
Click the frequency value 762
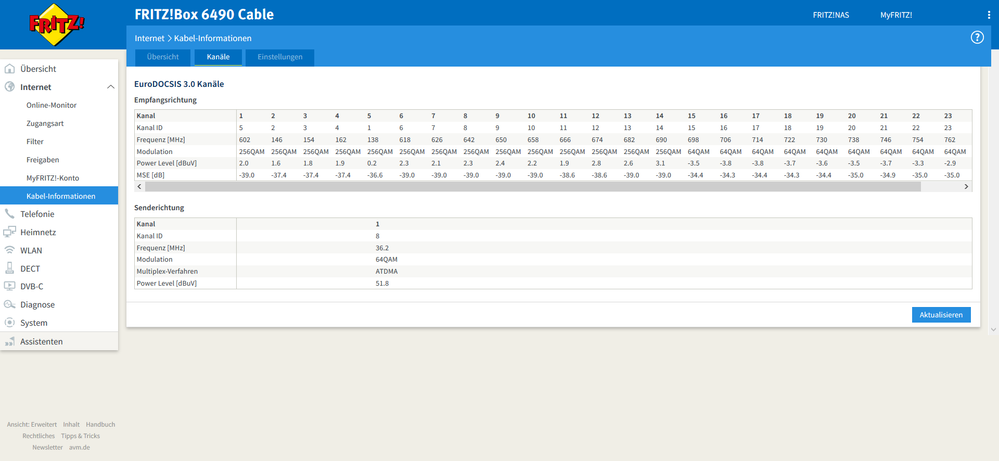coord(949,139)
